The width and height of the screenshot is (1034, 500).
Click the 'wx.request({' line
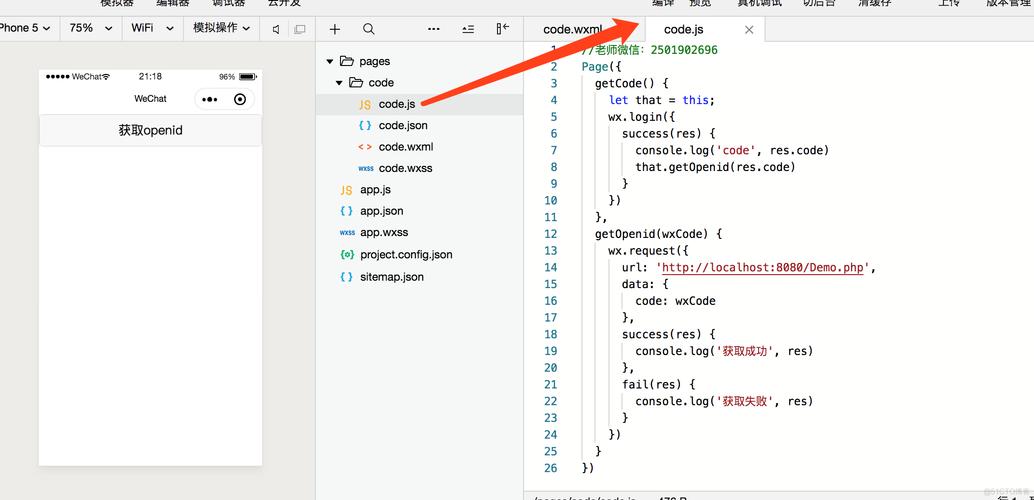[x=649, y=251]
